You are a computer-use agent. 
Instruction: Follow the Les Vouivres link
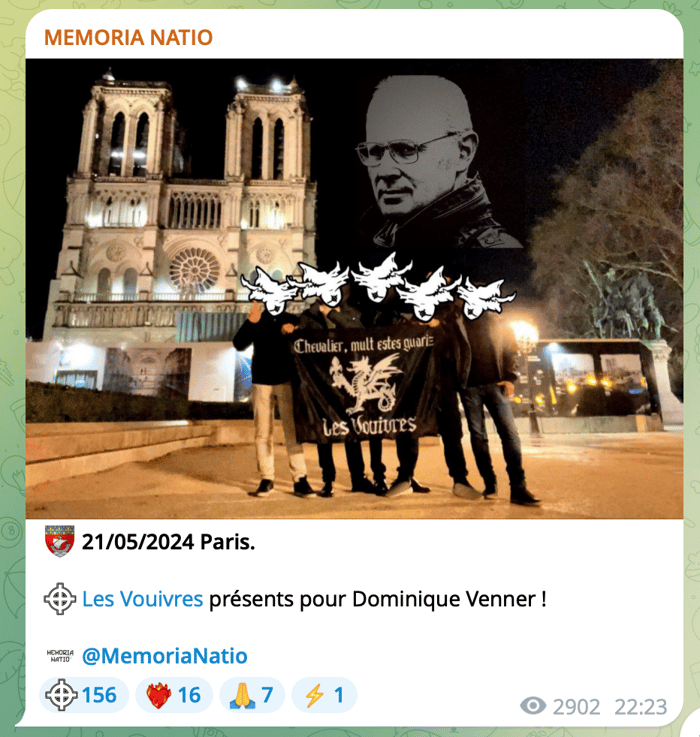142,599
